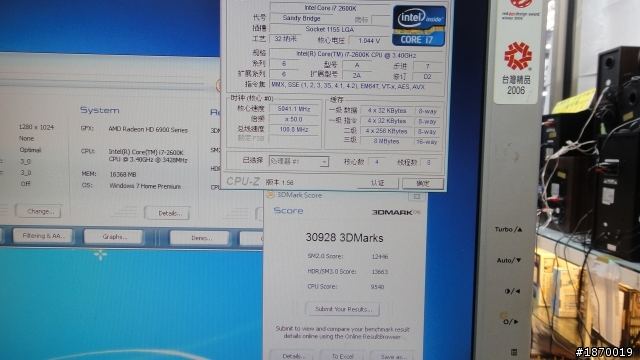Click the Socket 1155 LGA field

click(x=329, y=29)
